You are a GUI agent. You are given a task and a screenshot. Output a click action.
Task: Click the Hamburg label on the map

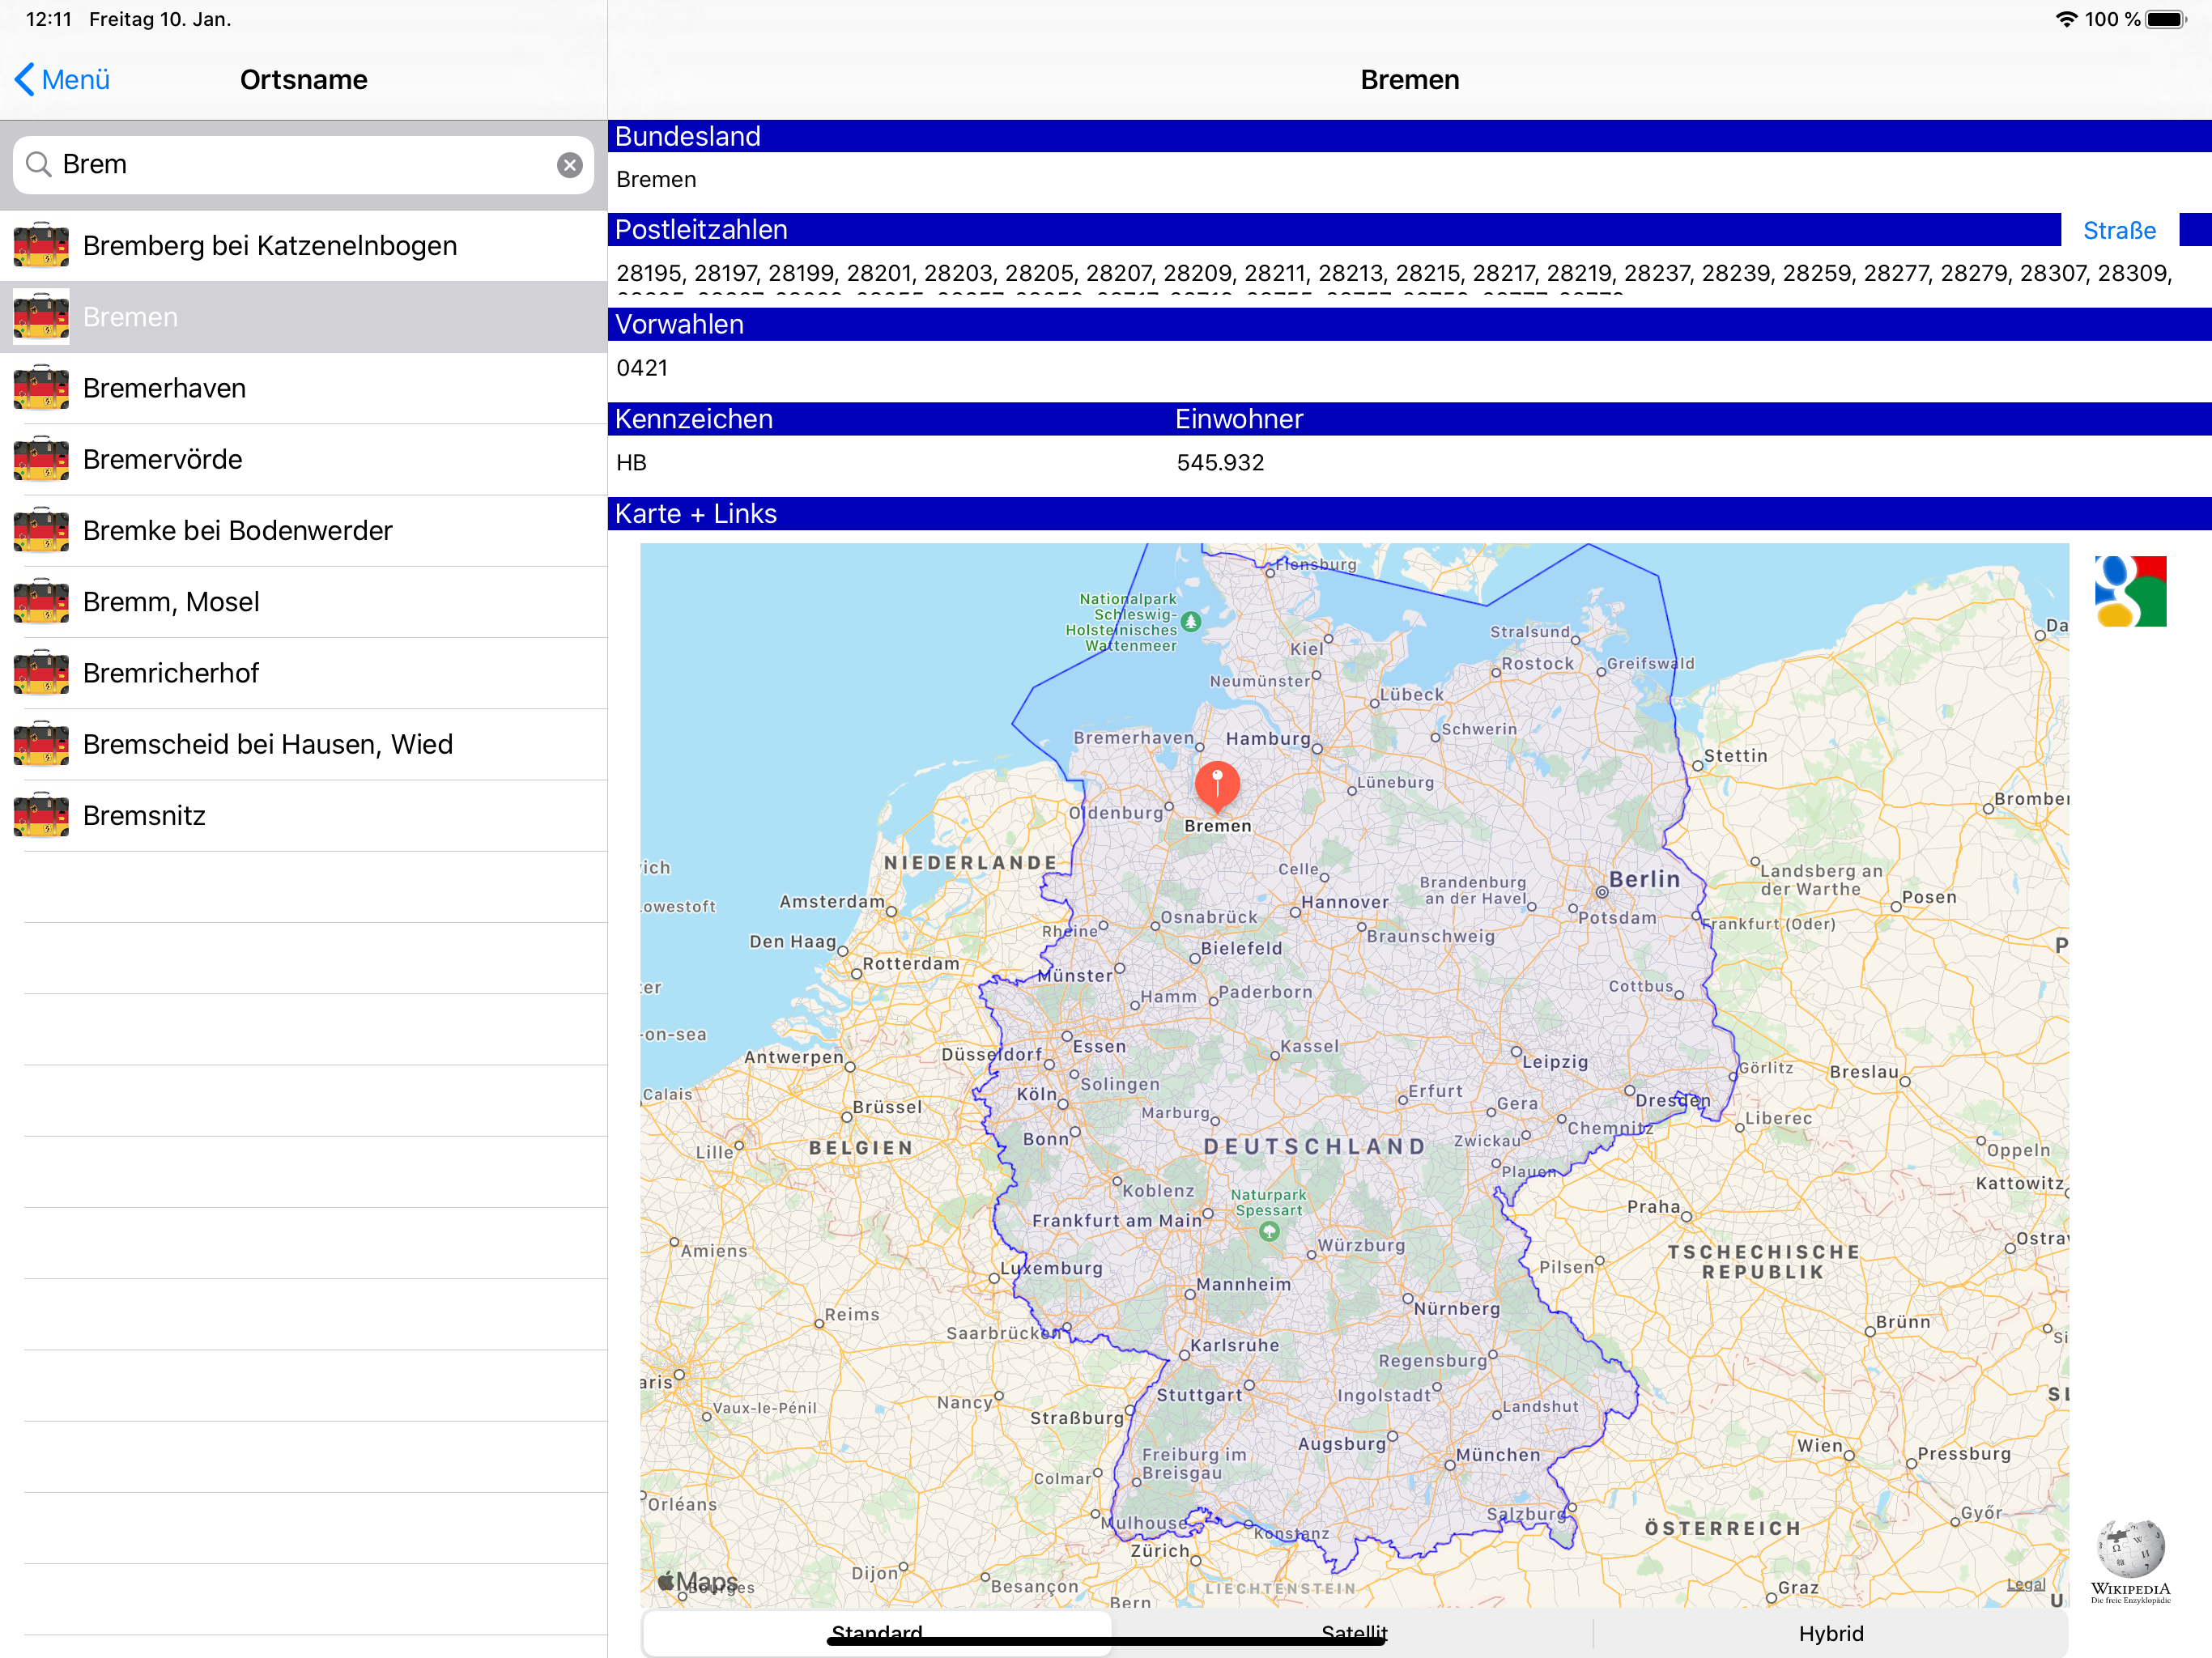1267,739
